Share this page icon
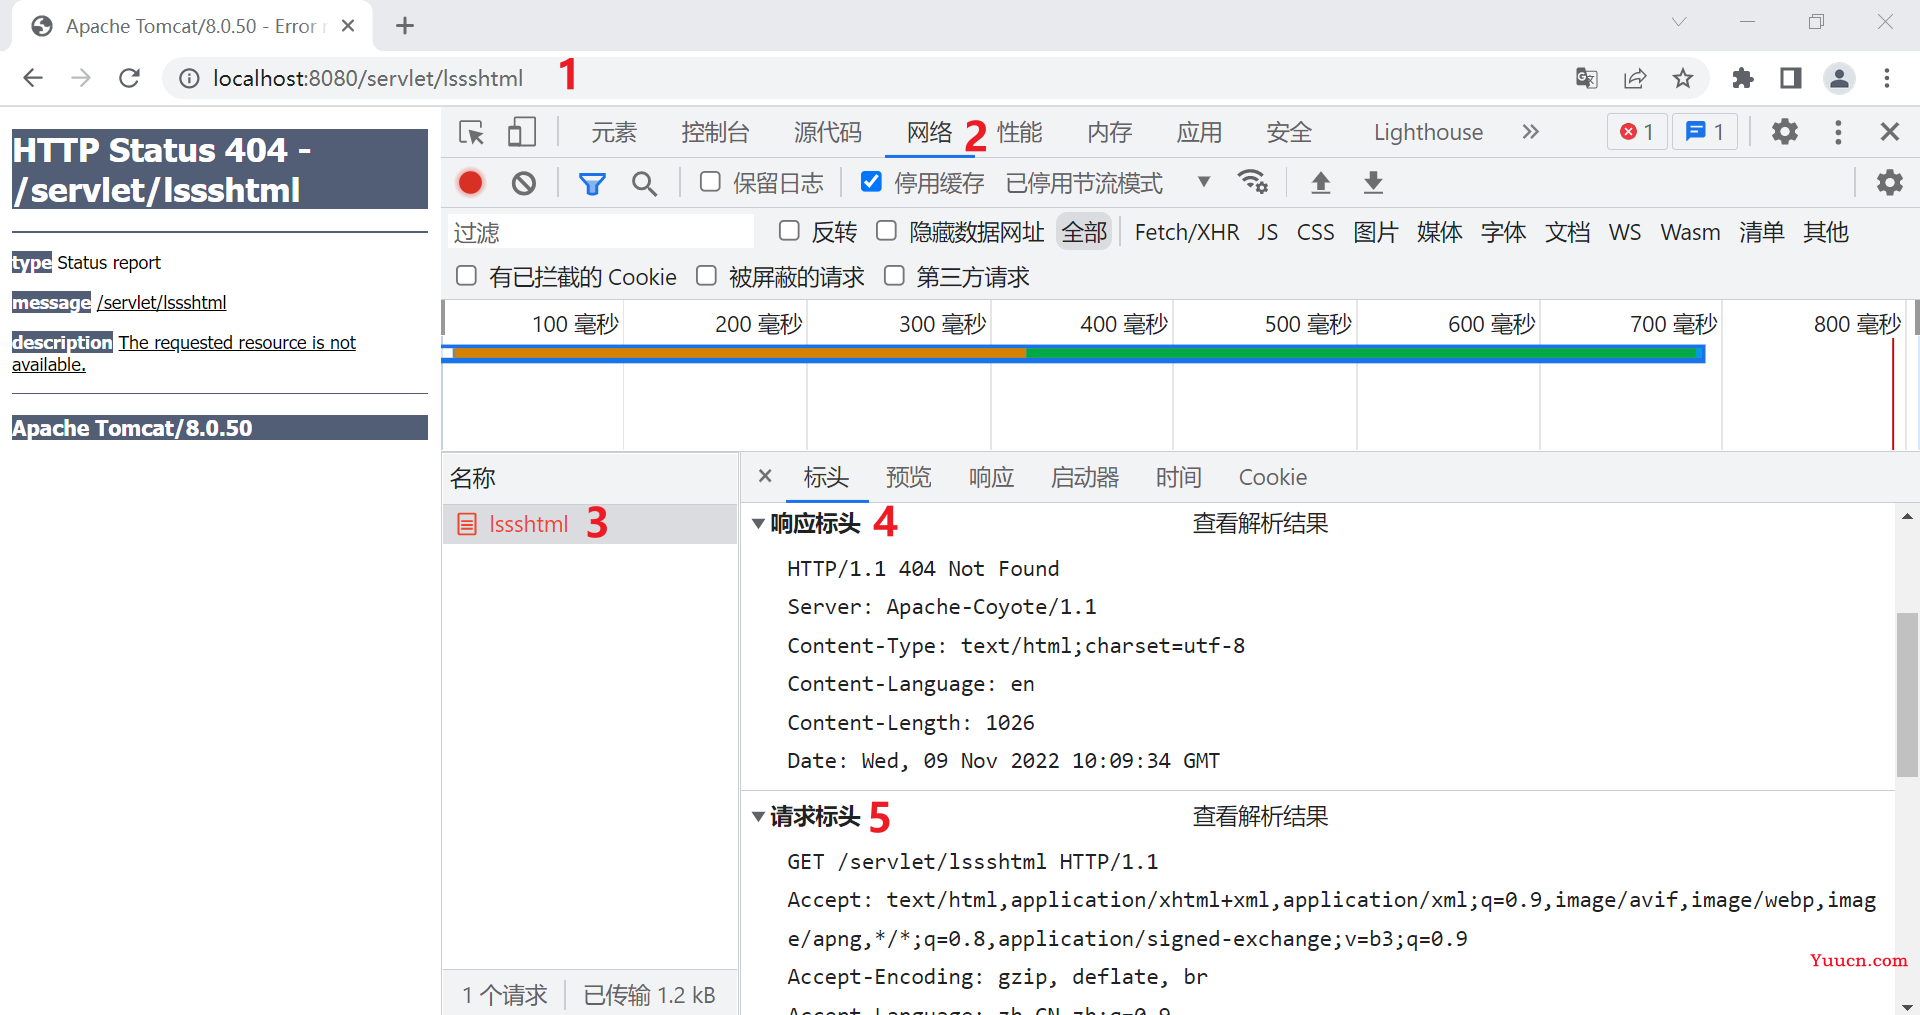 pos(1635,78)
